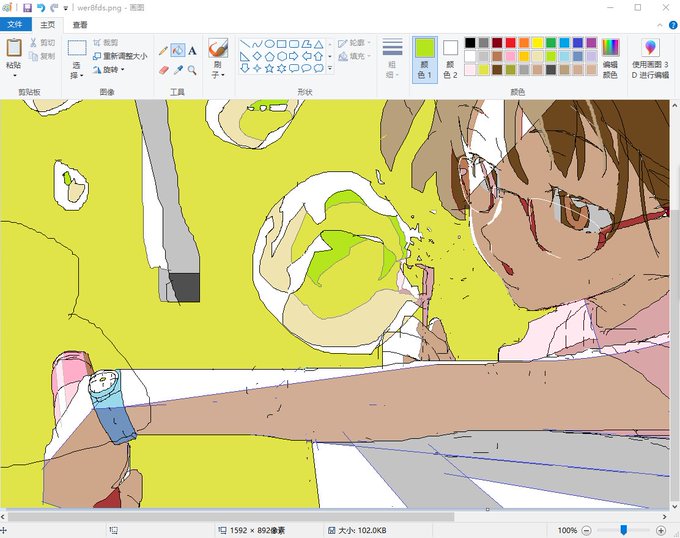
Task: Click the 1592 × 892 dimensions text
Action: (257, 530)
